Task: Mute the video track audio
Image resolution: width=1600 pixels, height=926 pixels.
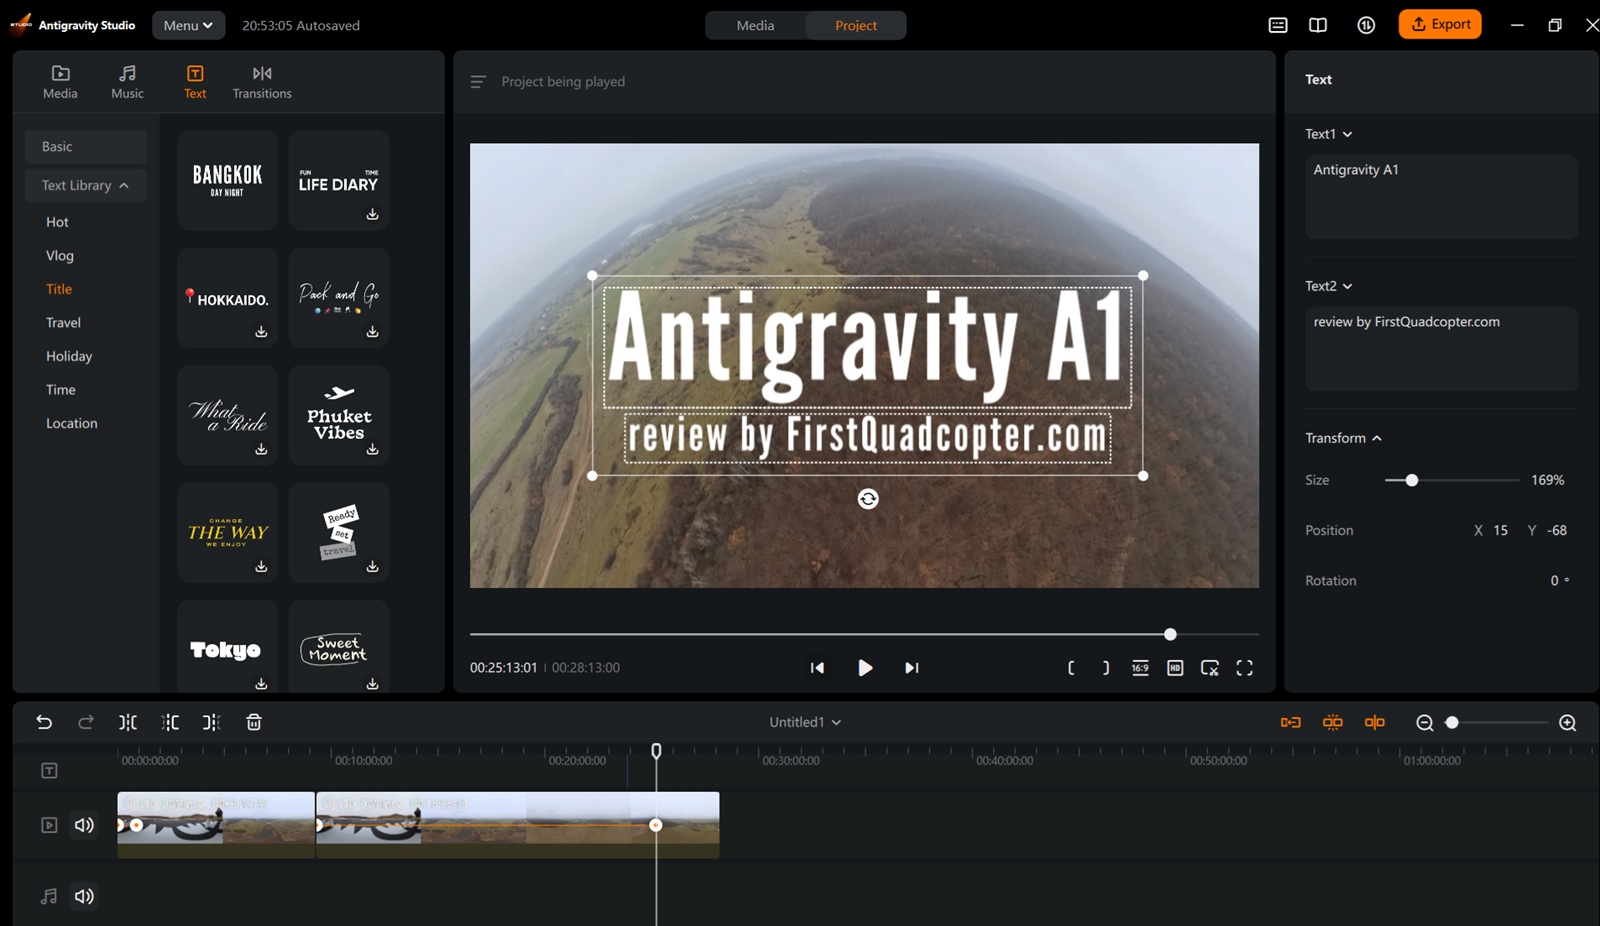Action: 84,825
